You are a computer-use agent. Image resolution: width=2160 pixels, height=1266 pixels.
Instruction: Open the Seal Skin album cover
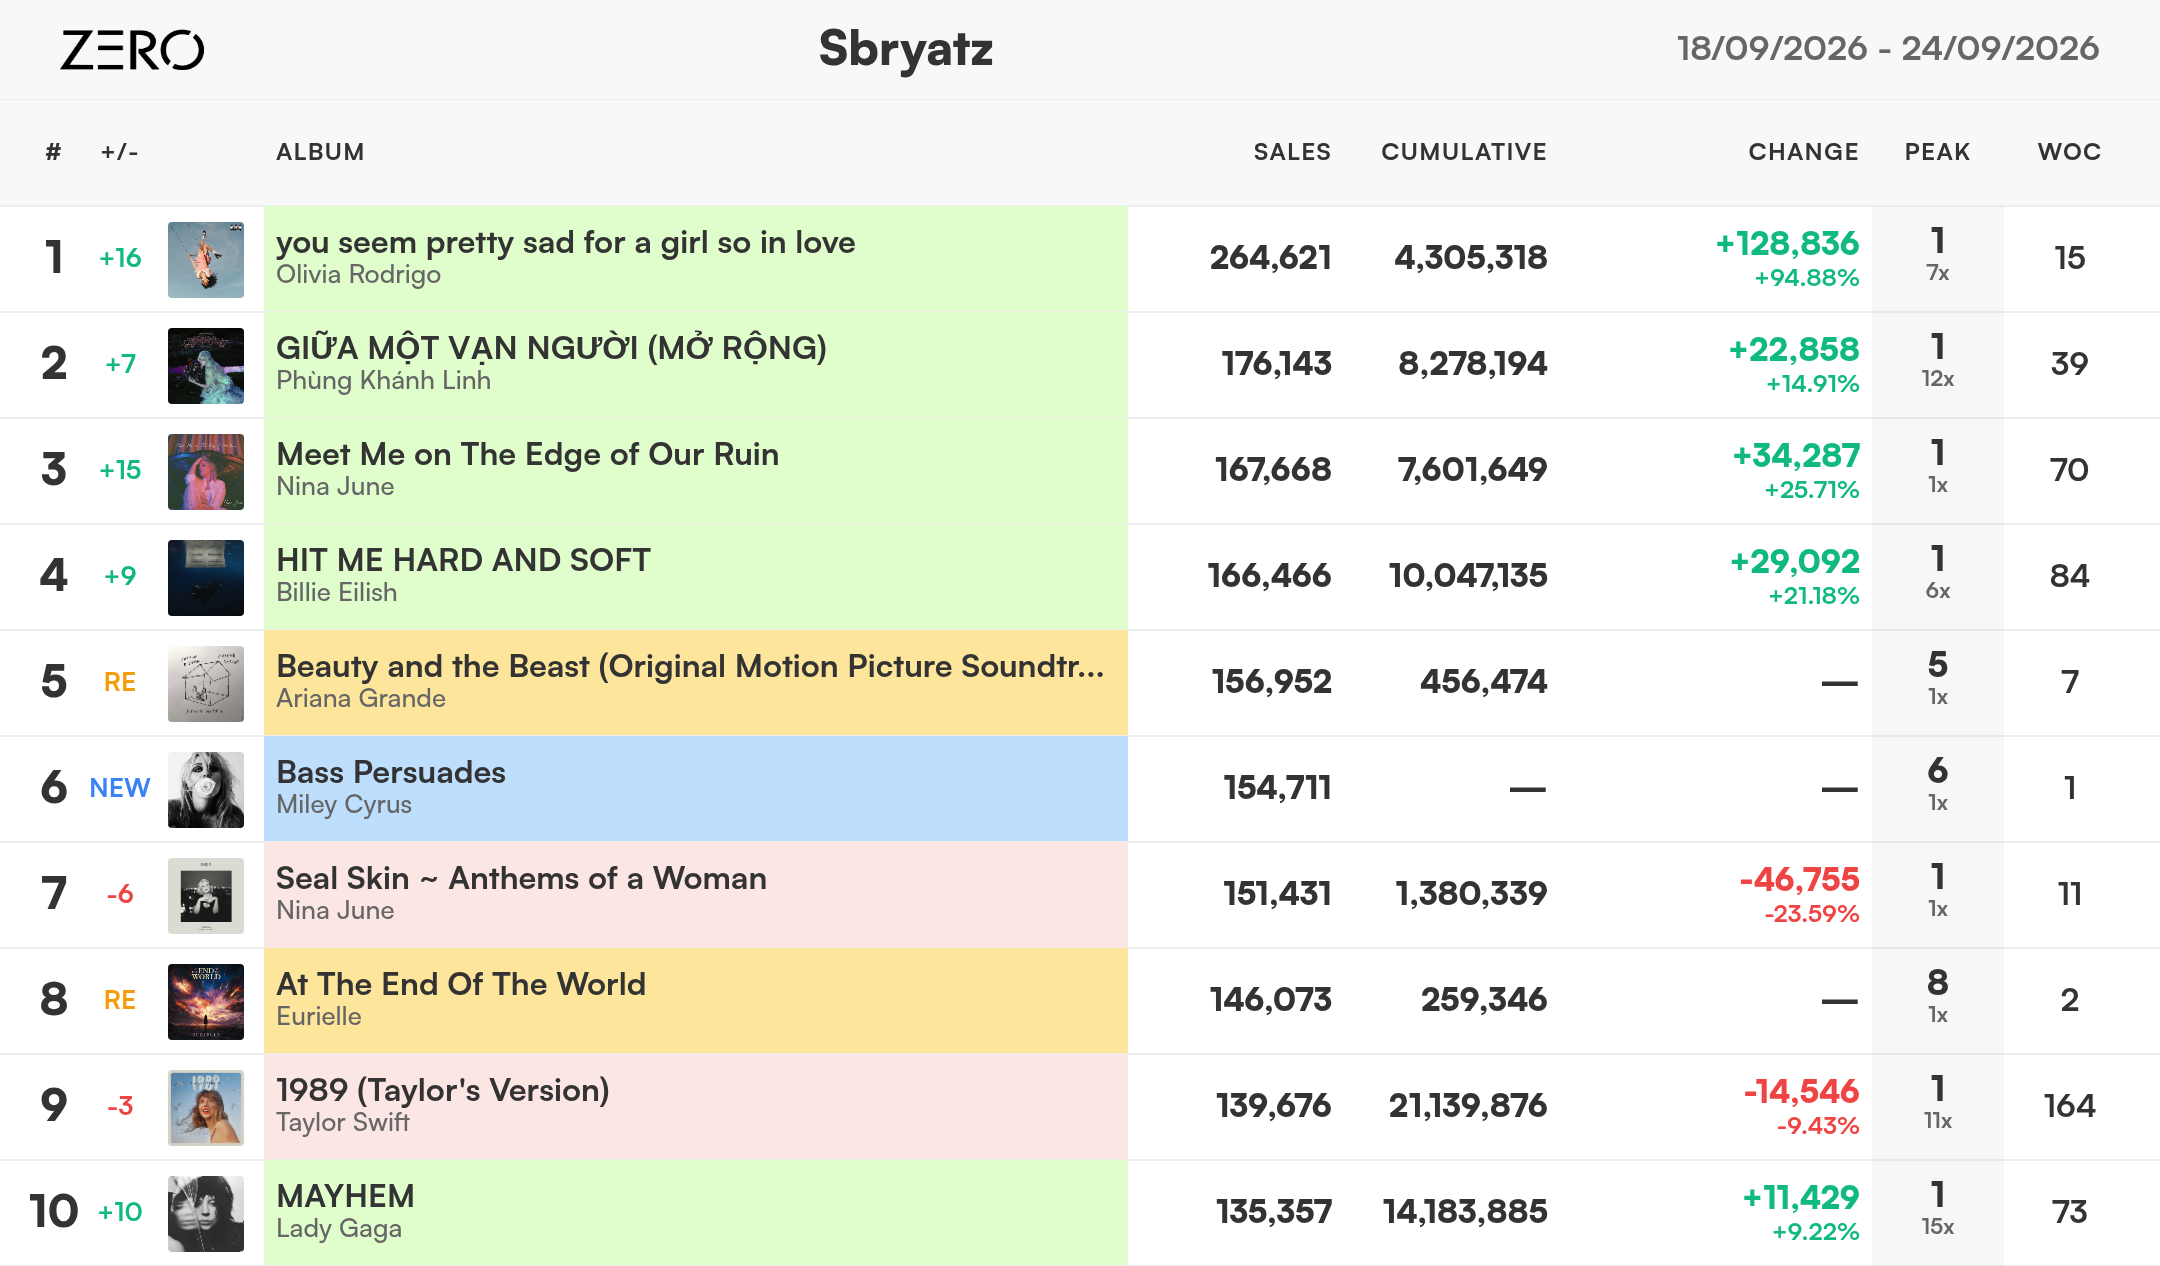pos(206,896)
